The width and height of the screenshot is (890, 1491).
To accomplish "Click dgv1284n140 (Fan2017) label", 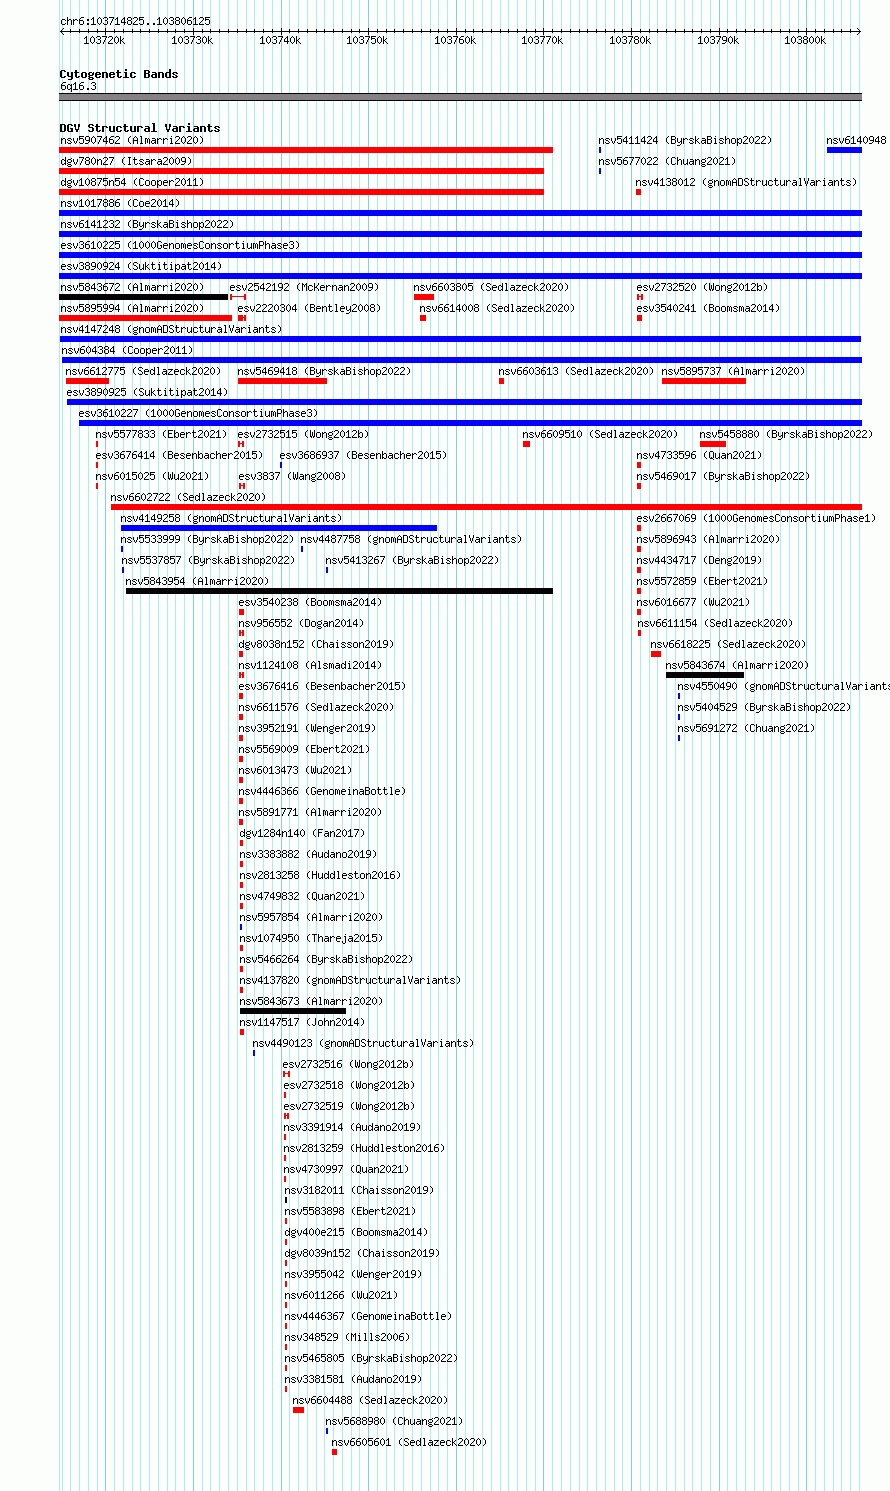I will coord(302,834).
